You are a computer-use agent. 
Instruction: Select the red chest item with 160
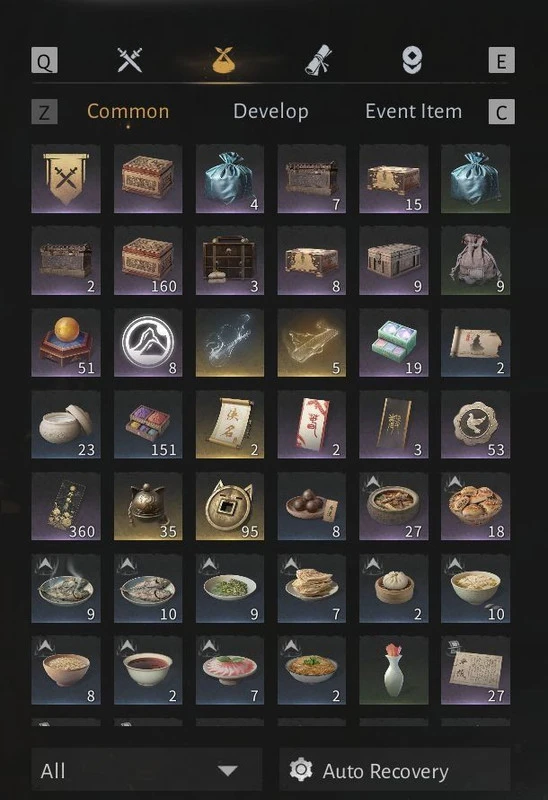pyautogui.click(x=148, y=261)
